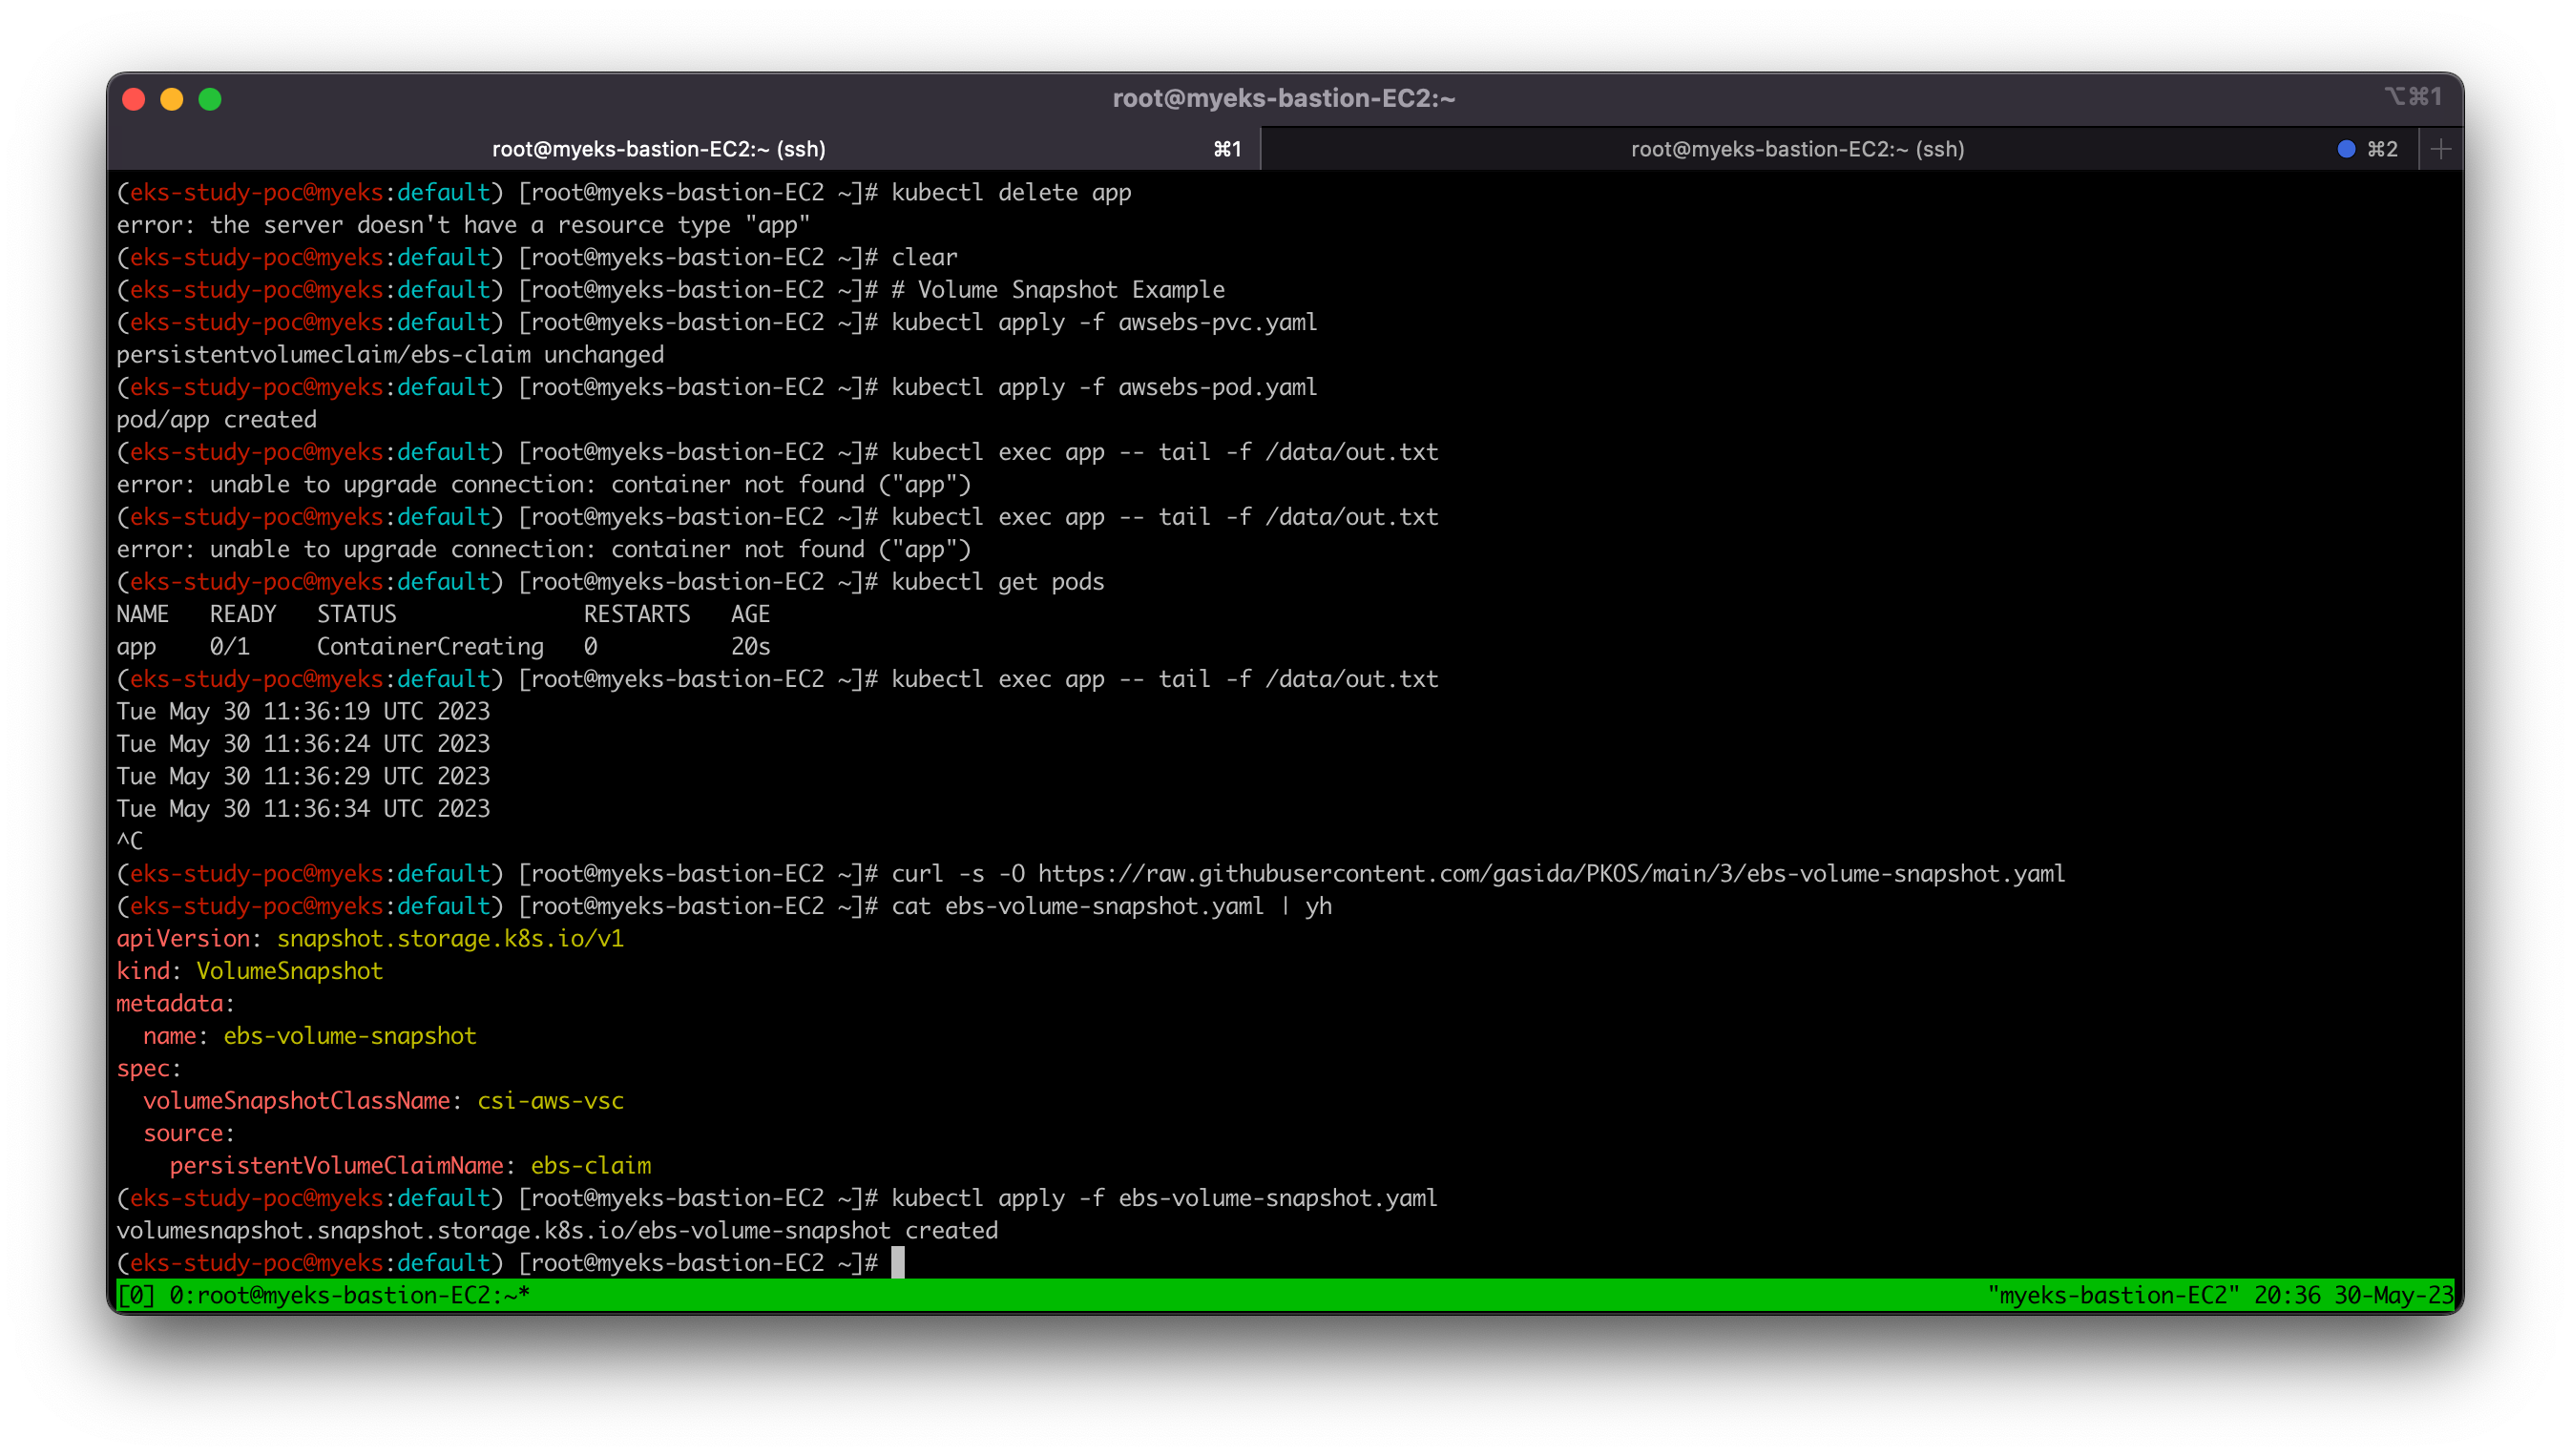This screenshot has height=1456, width=2571.
Task: Click the new tab plus icon
Action: click(x=2440, y=149)
